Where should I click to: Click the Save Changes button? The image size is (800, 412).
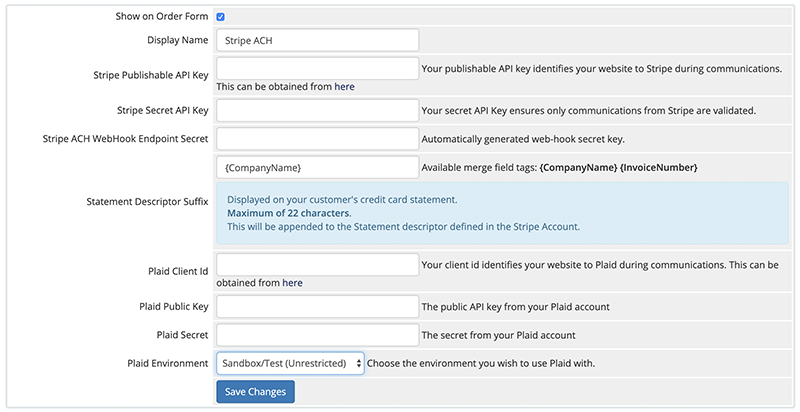point(256,392)
